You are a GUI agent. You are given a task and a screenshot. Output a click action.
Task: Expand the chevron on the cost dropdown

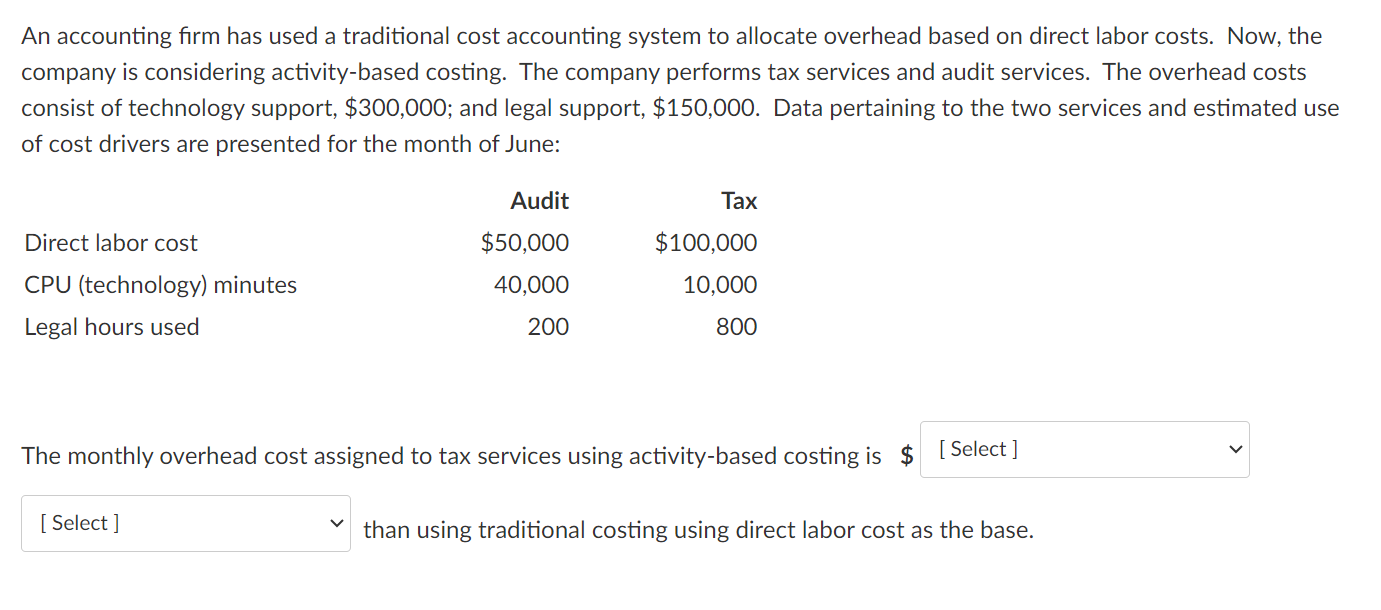pyautogui.click(x=1236, y=450)
